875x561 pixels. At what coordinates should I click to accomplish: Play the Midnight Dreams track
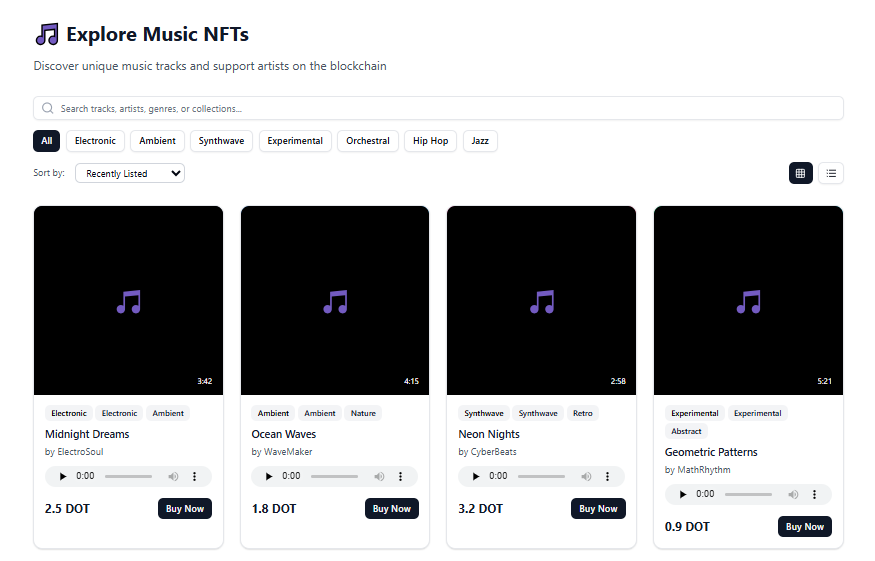pos(63,476)
